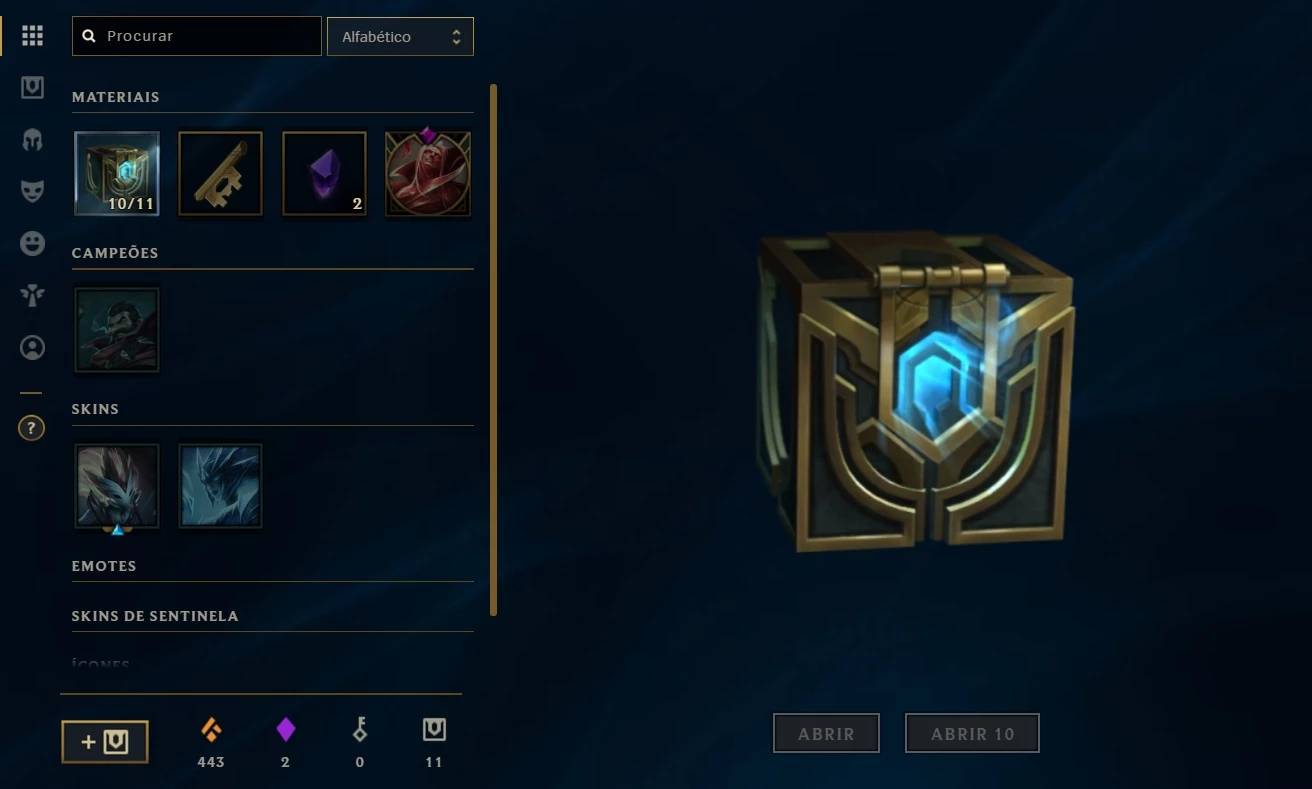Select the Hextech chest 10/11 material
1312x789 pixels.
[x=117, y=174]
